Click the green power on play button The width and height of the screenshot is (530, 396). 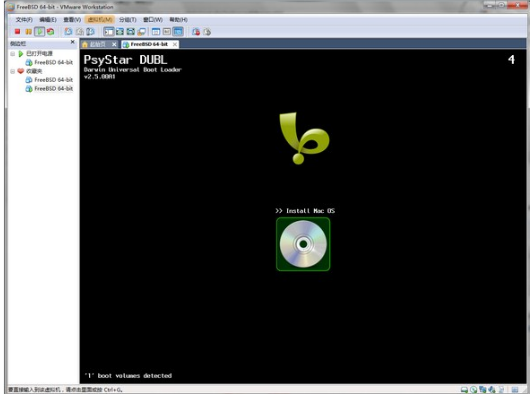(x=40, y=32)
